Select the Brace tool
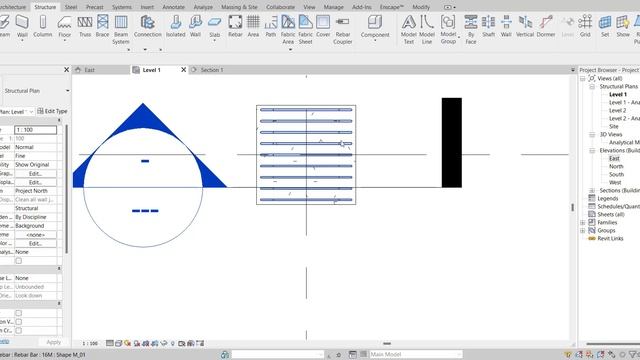 (102, 27)
